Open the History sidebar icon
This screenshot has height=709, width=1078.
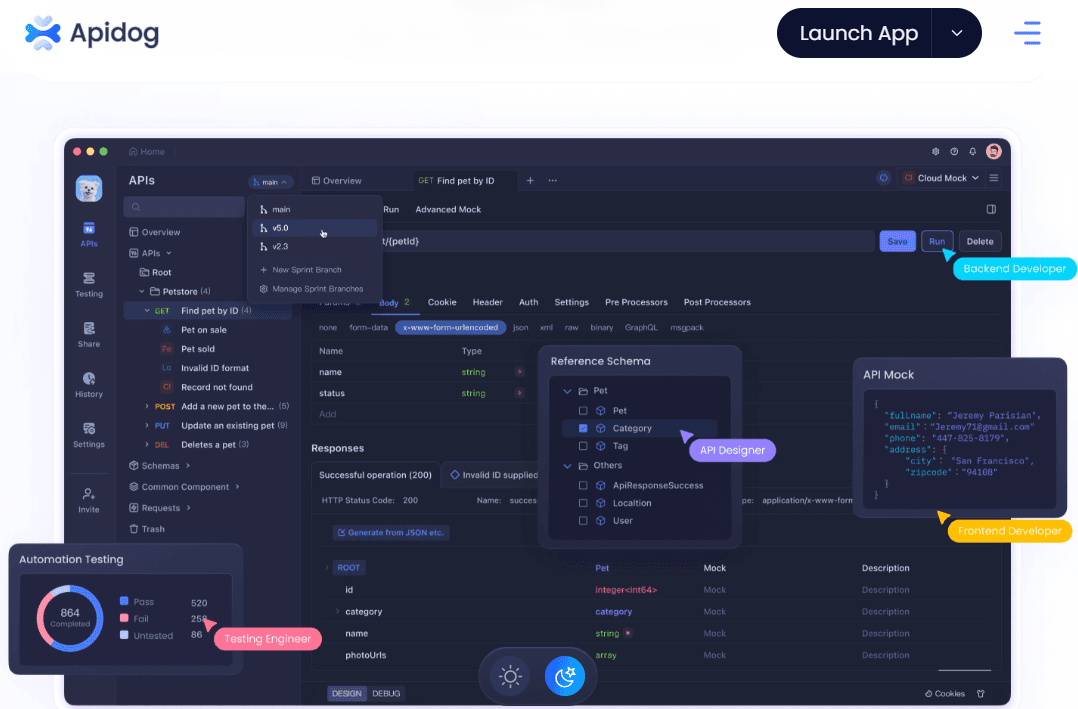(89, 385)
